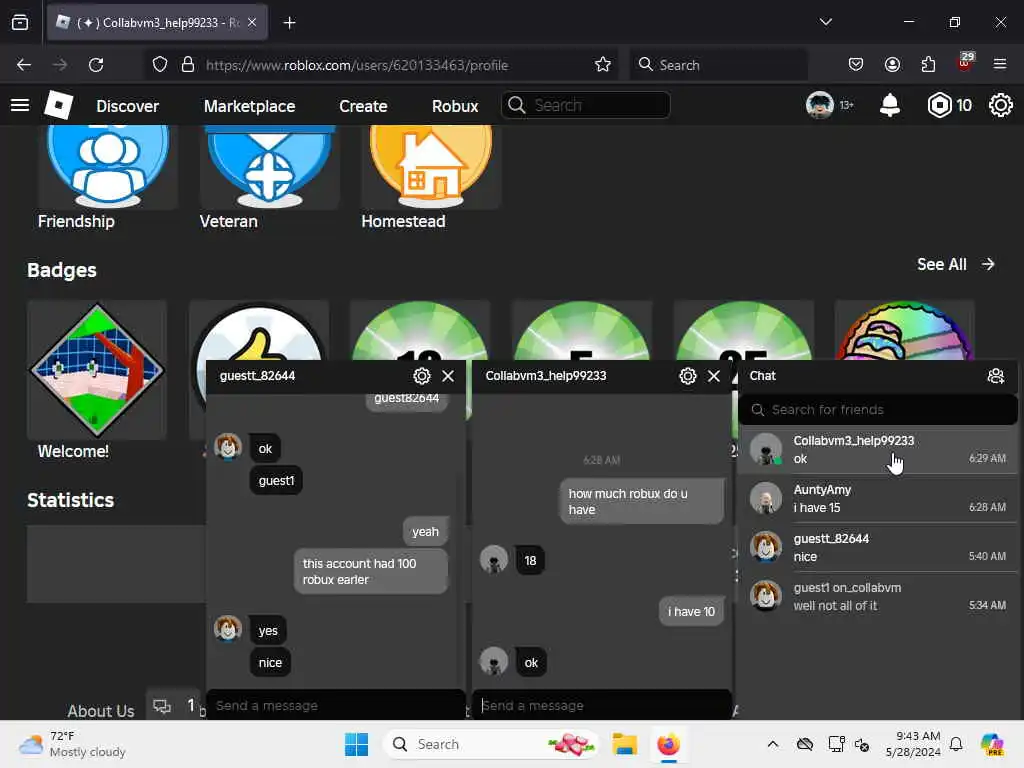Open Windows Start menu
1024x768 pixels.
tap(357, 744)
